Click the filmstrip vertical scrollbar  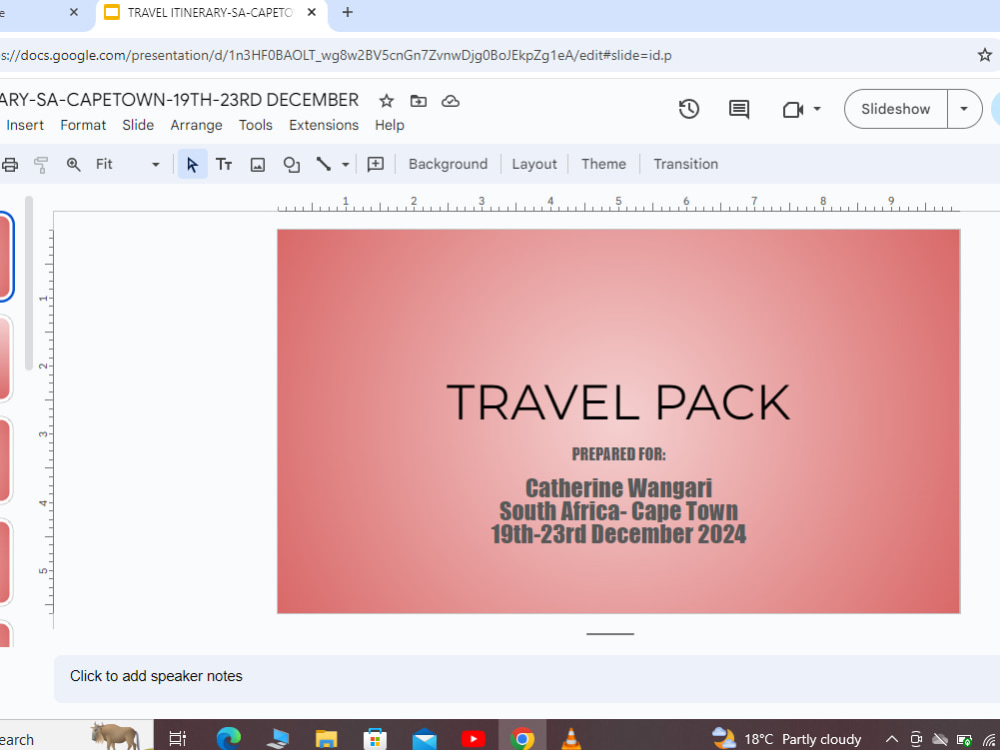(x=28, y=283)
